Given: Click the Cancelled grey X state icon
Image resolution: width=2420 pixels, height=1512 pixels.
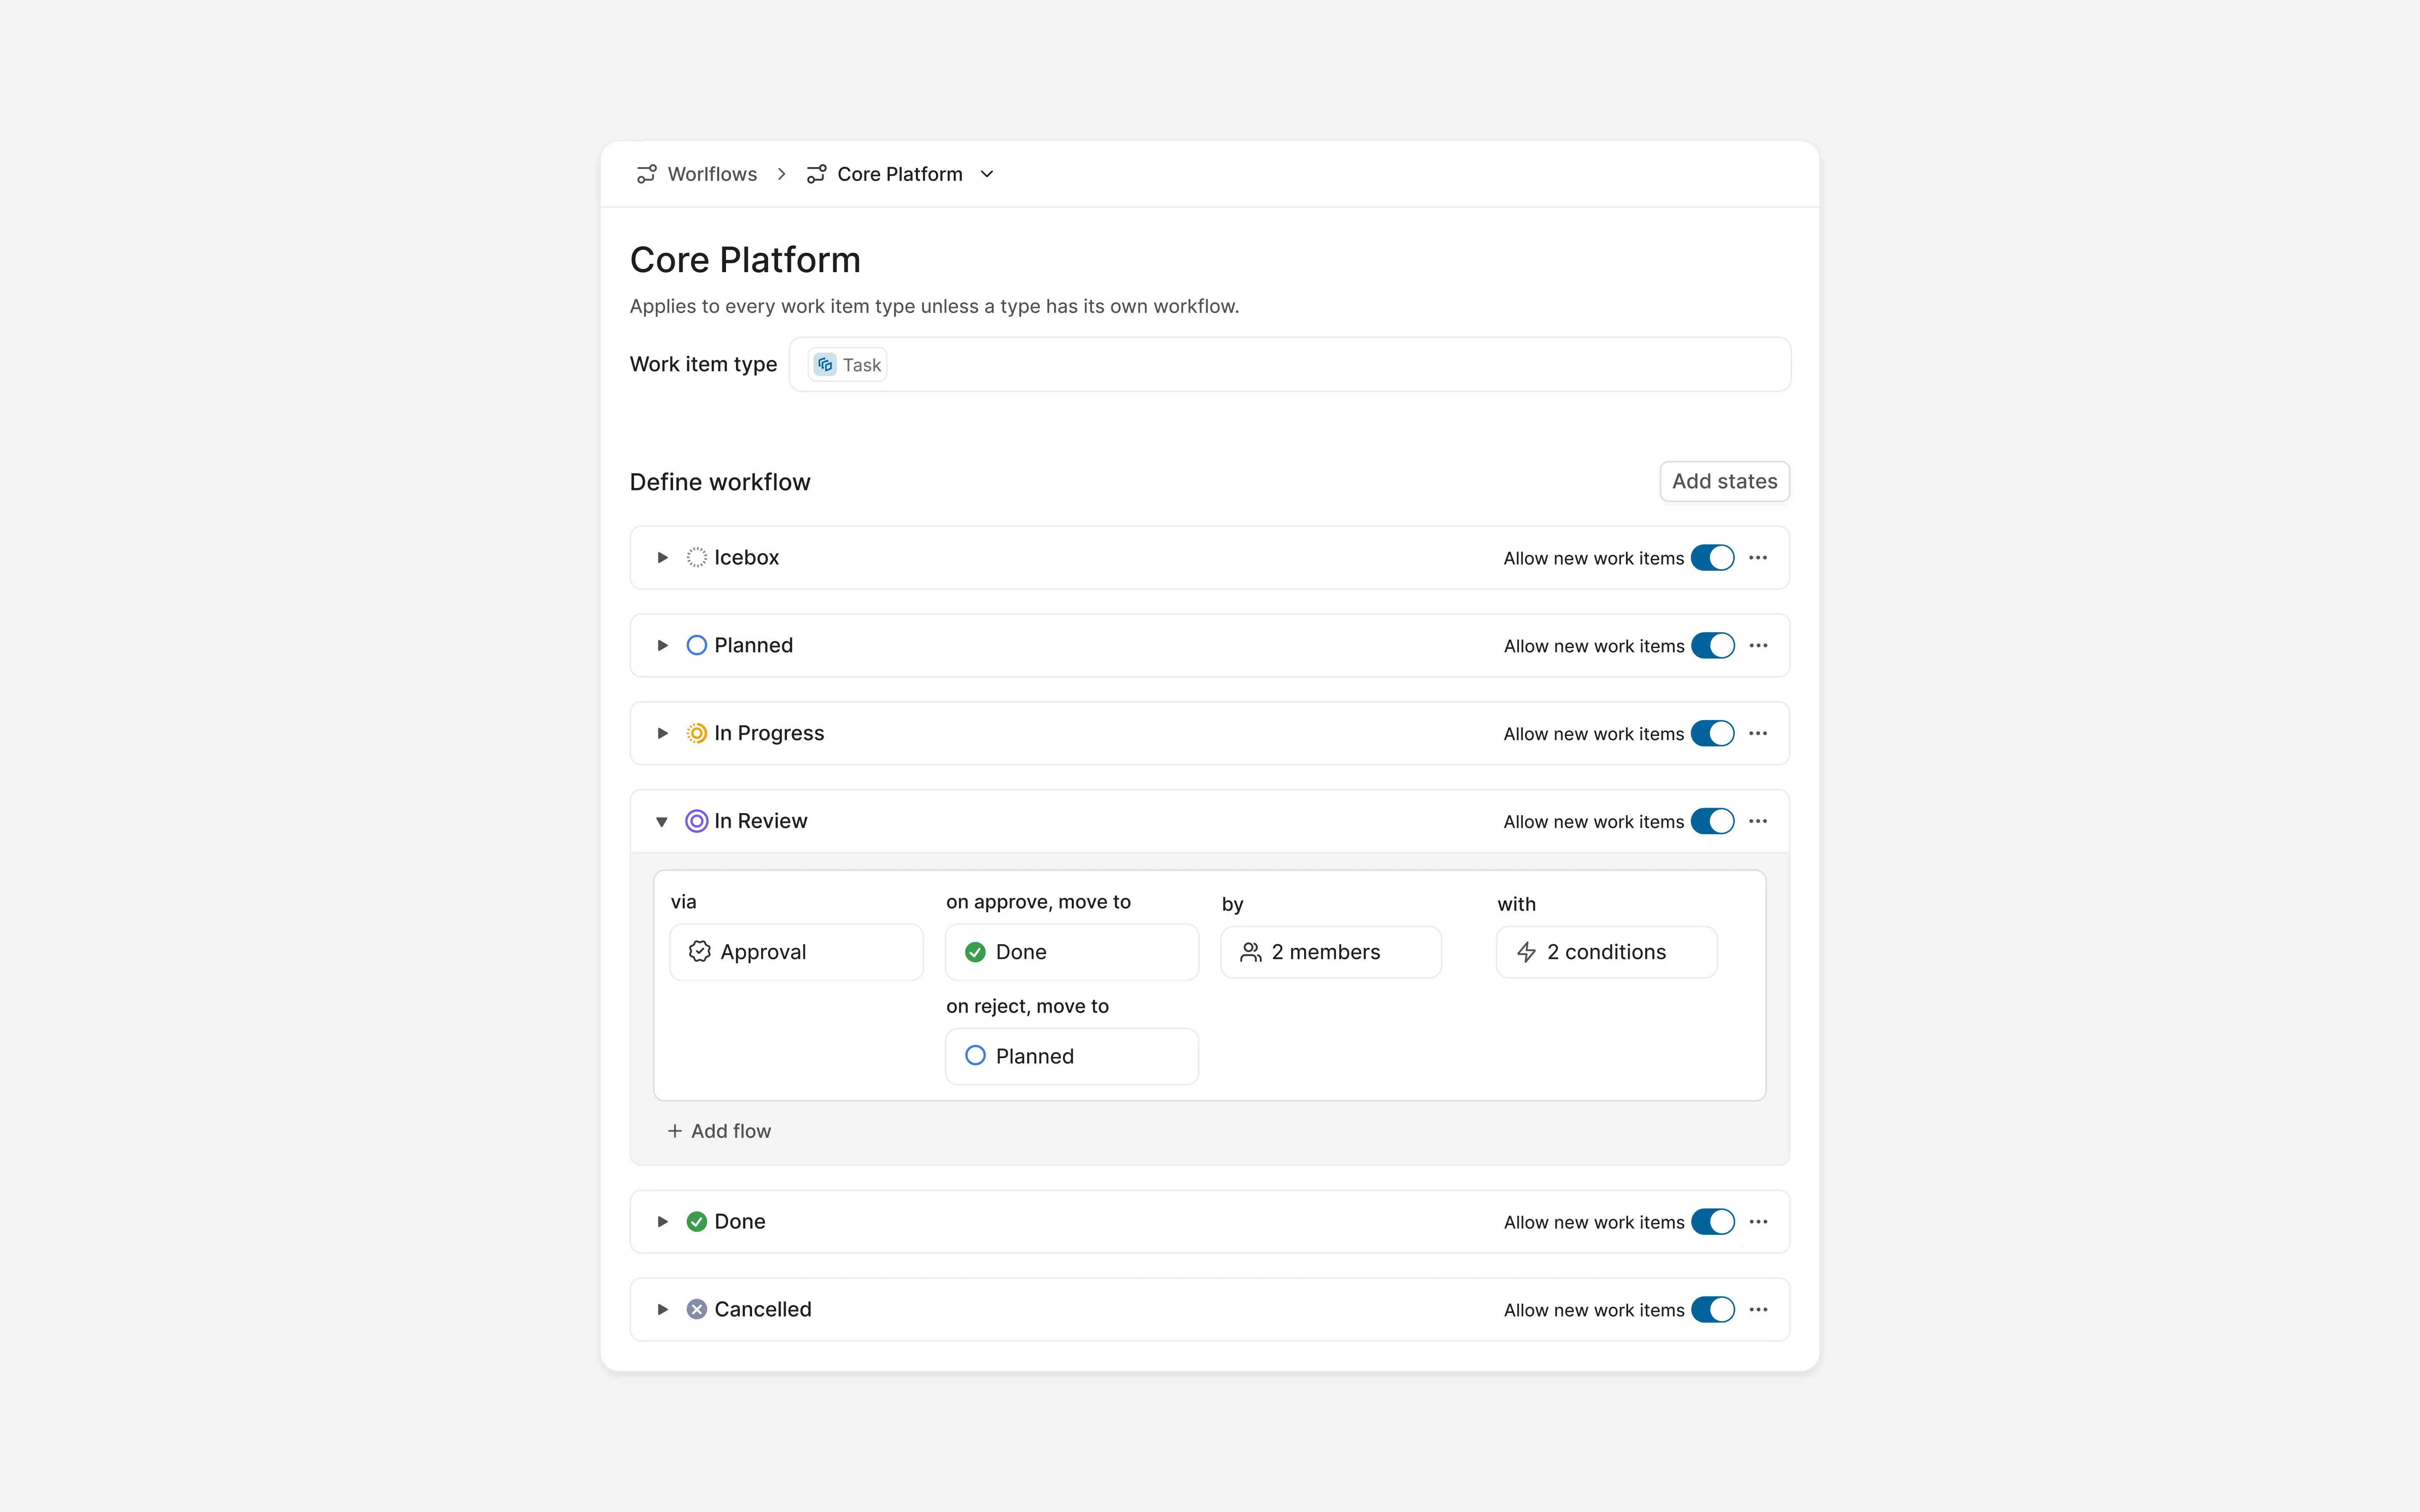Looking at the screenshot, I should [697, 1310].
